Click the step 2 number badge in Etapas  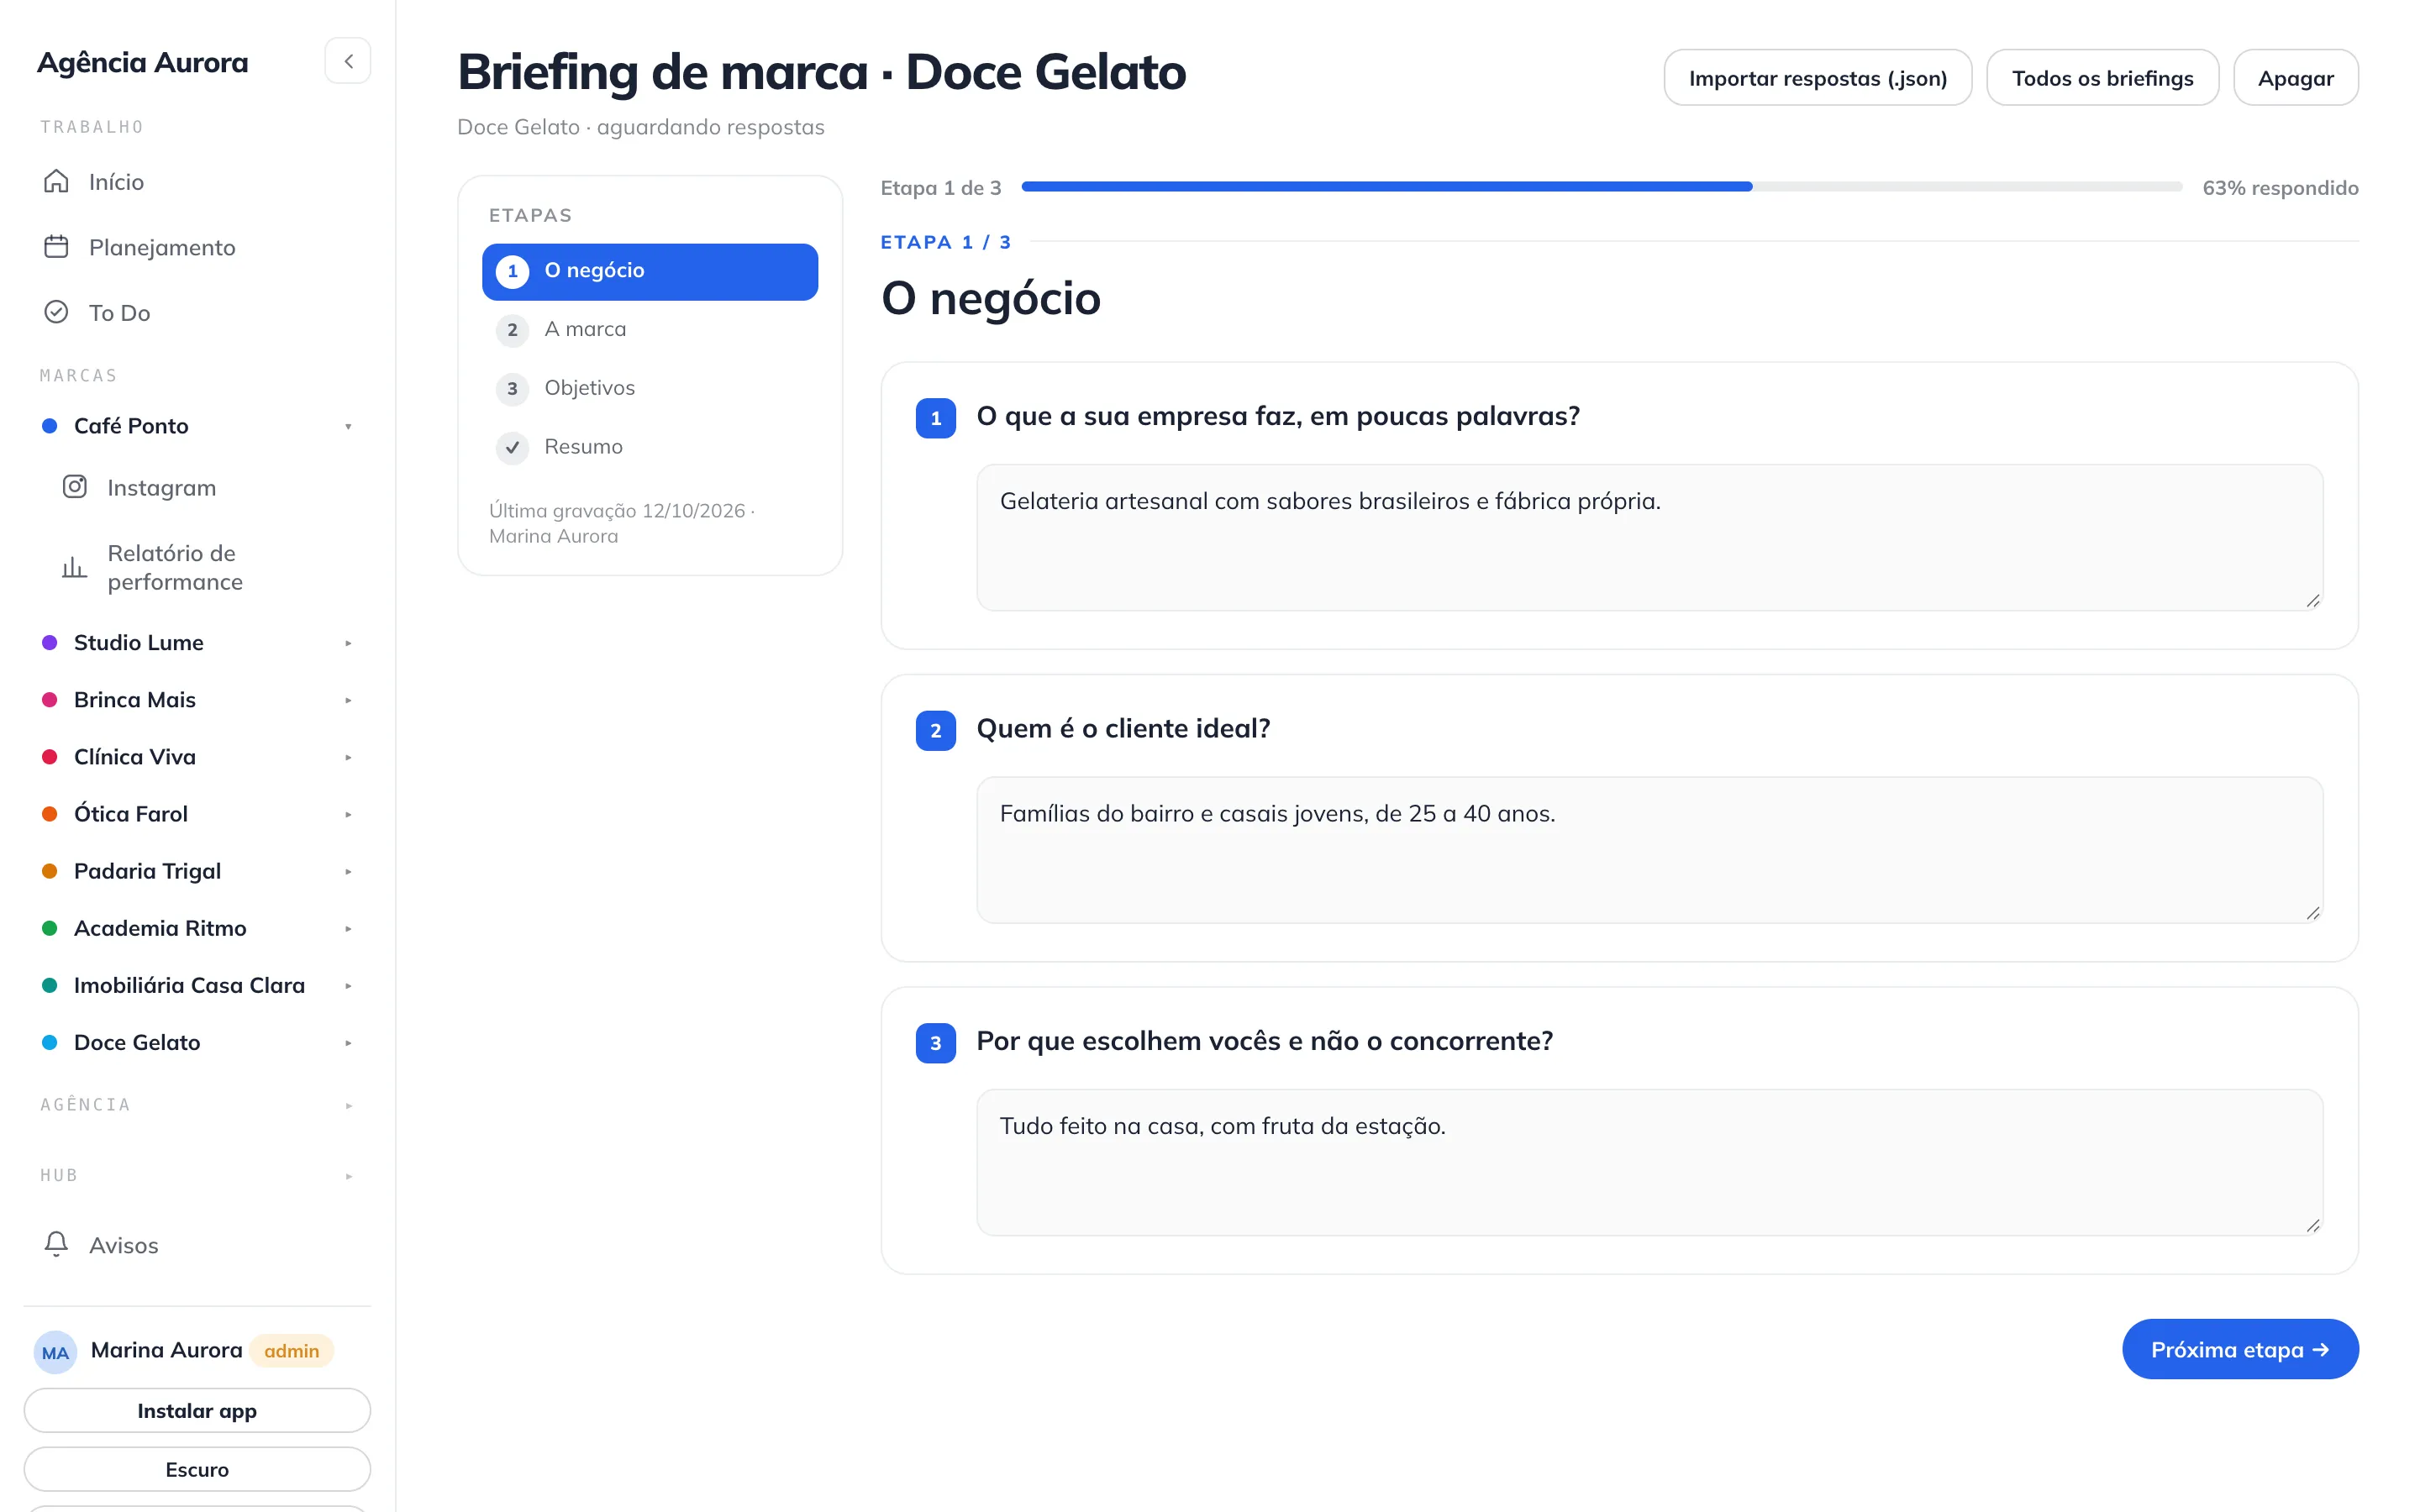[x=513, y=330]
